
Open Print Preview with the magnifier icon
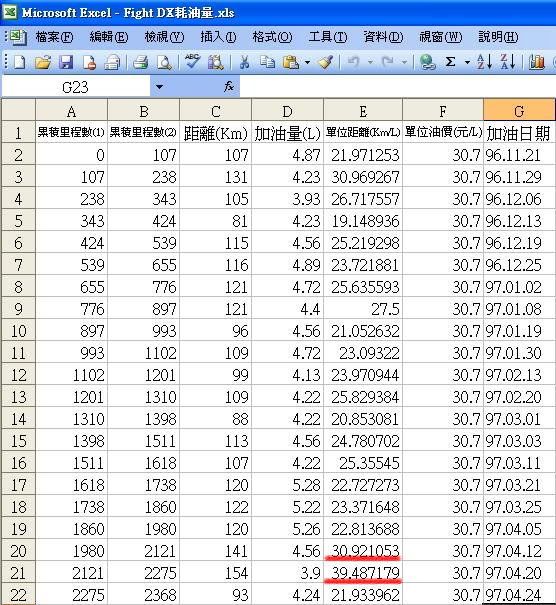(164, 62)
